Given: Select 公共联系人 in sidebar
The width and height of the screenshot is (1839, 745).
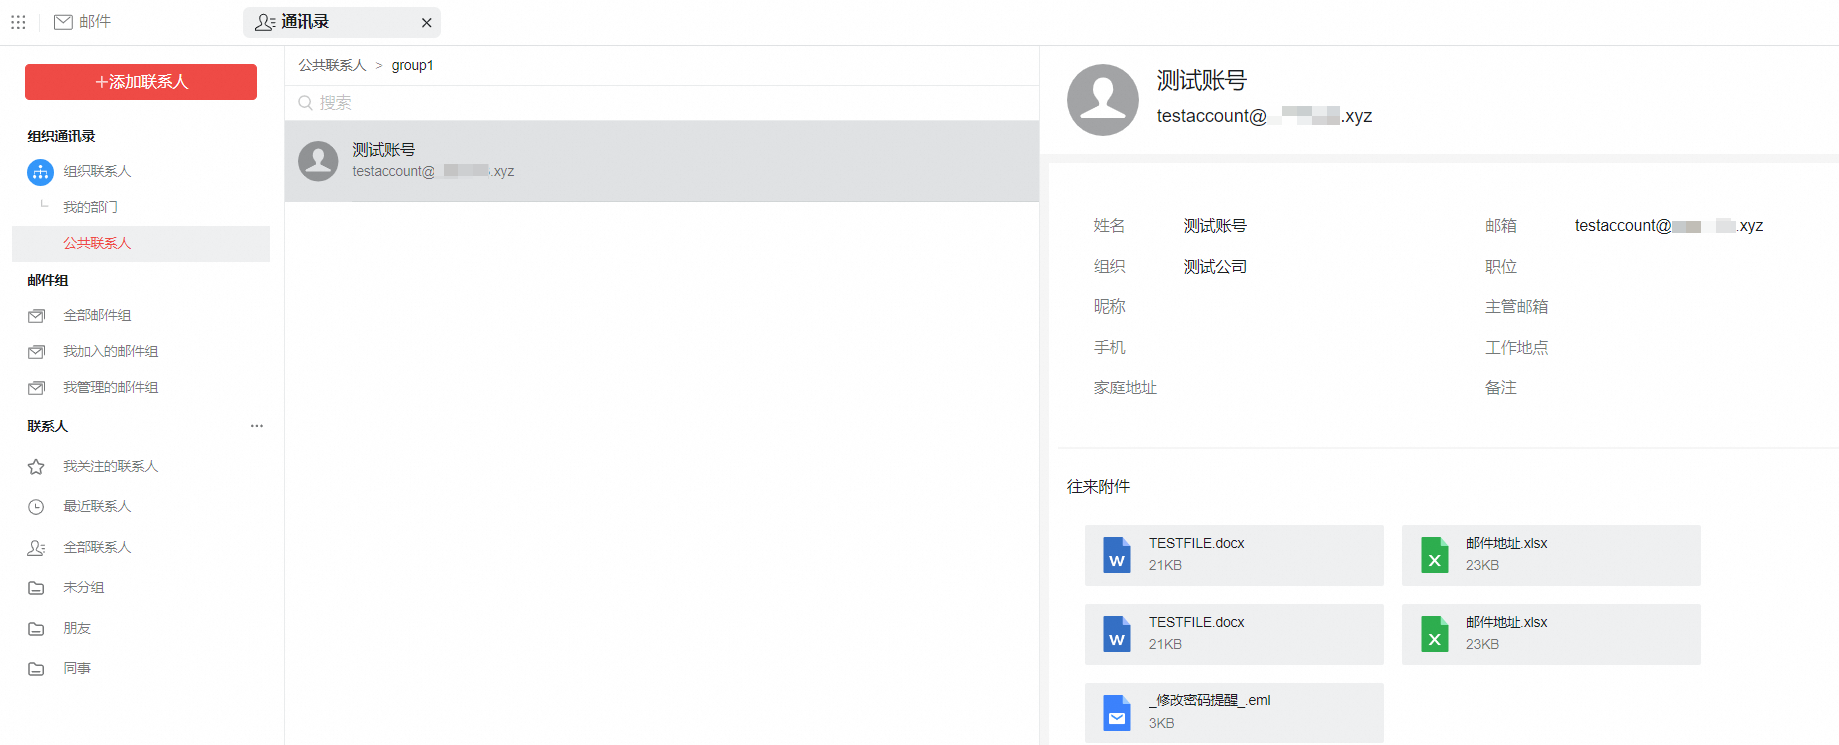Looking at the screenshot, I should pos(141,243).
